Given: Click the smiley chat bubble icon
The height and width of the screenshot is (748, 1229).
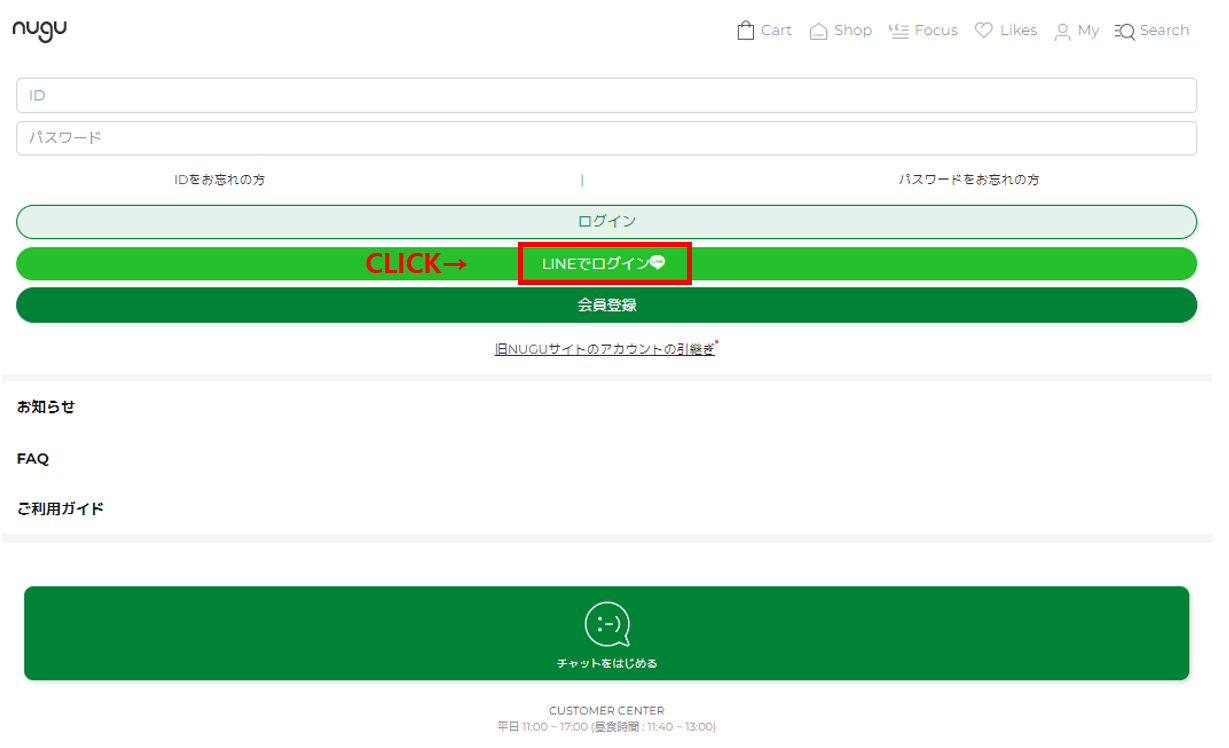Looking at the screenshot, I should (607, 624).
